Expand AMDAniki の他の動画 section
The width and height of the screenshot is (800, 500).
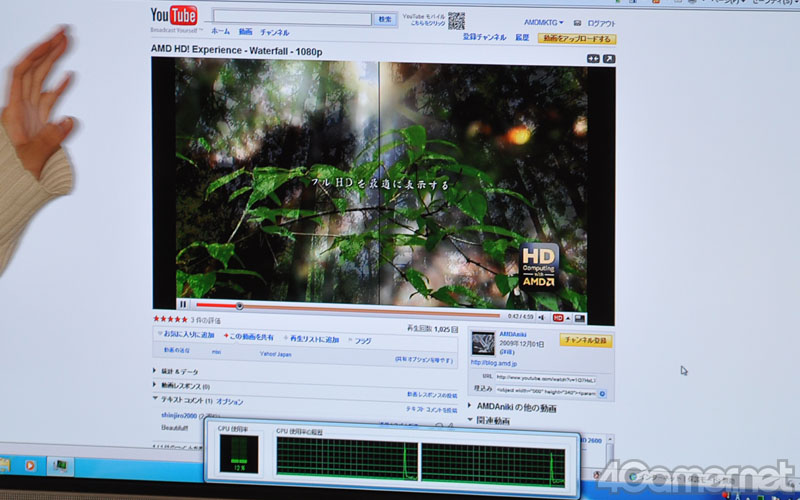512,407
